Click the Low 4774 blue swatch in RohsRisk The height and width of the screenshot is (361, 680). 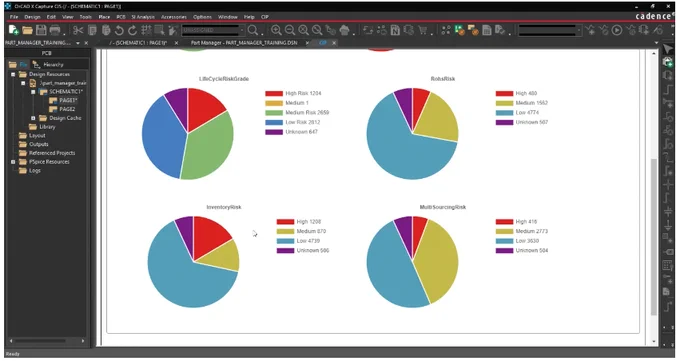(x=504, y=112)
